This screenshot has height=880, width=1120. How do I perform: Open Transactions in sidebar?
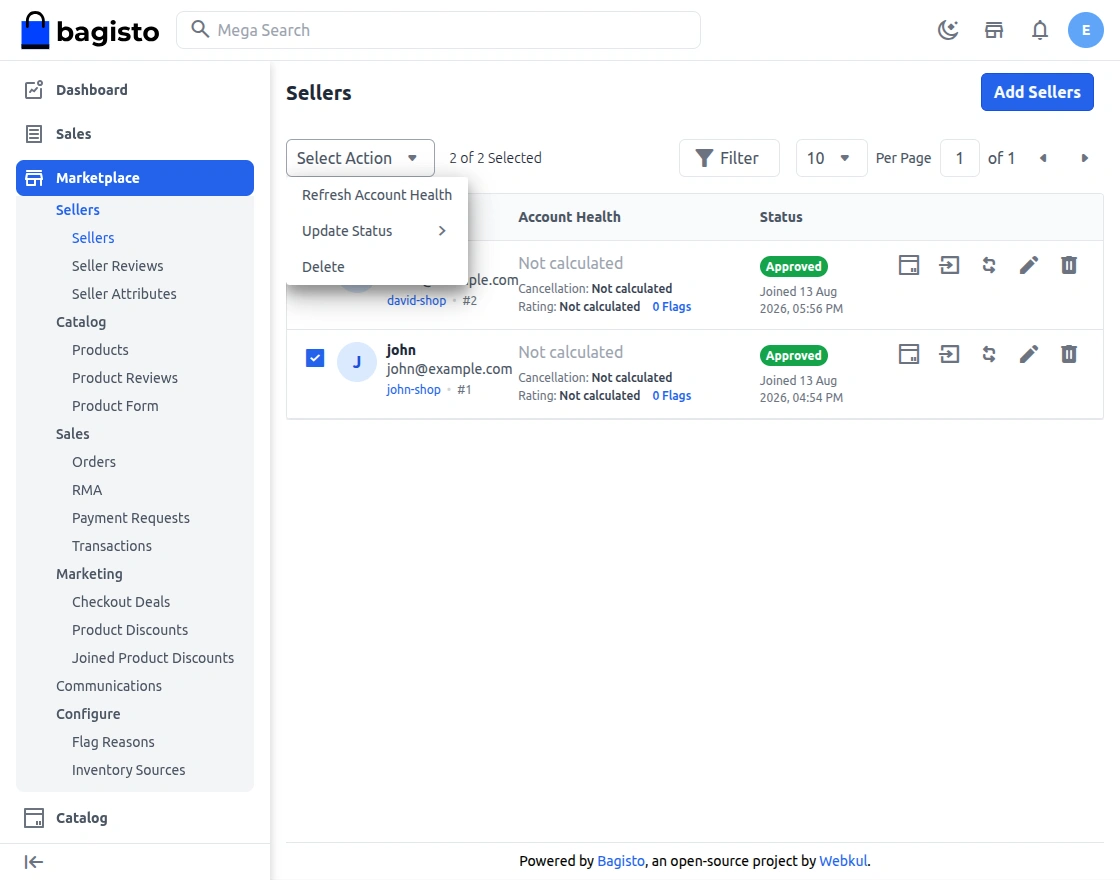click(x=111, y=546)
